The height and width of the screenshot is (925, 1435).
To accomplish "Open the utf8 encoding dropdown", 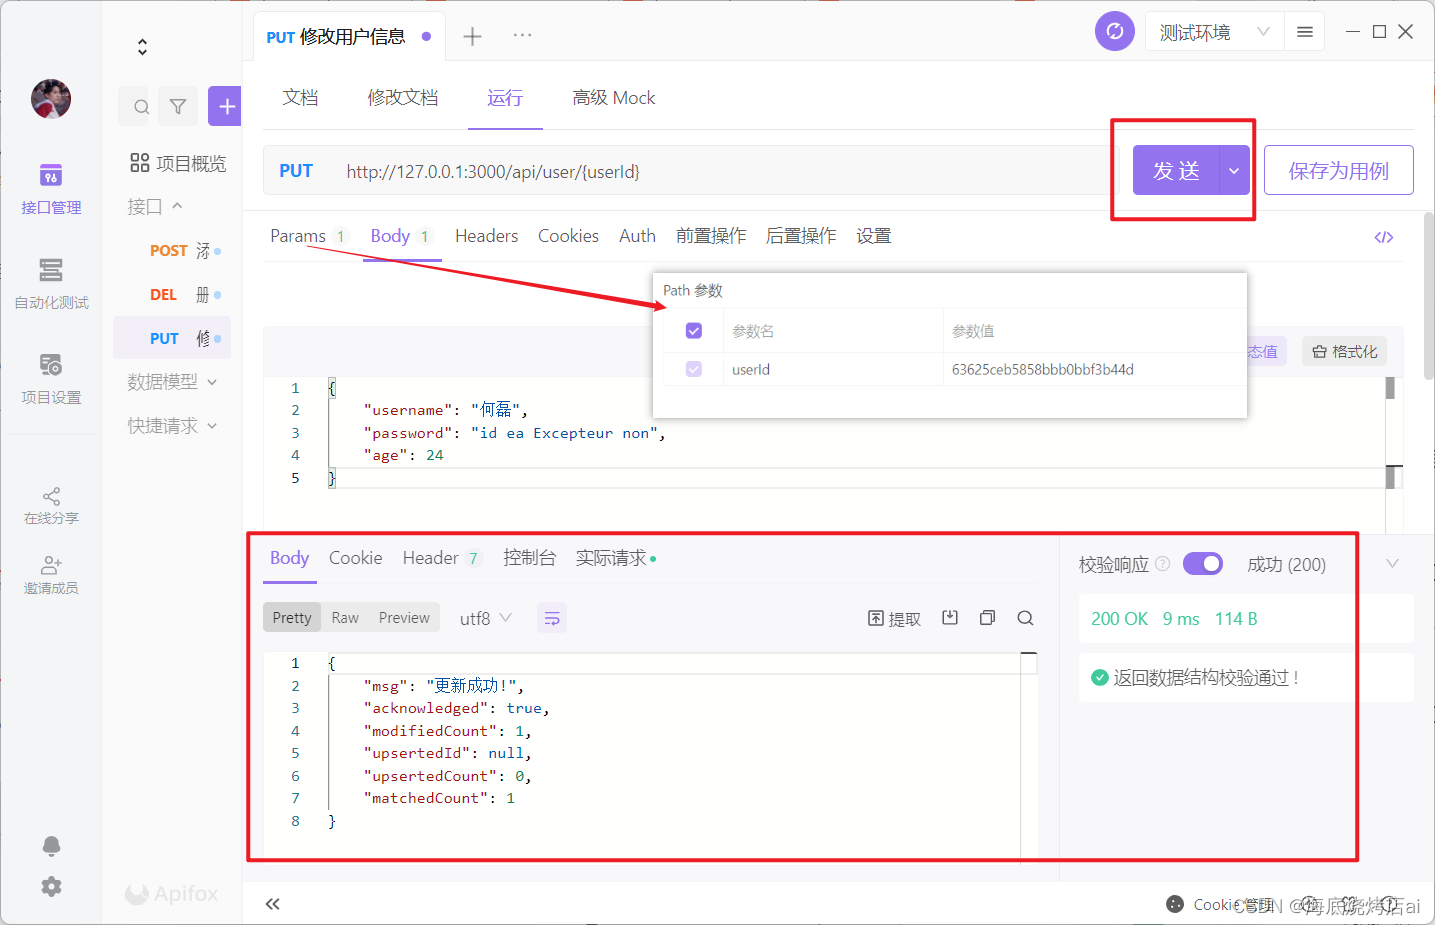I will [x=486, y=618].
